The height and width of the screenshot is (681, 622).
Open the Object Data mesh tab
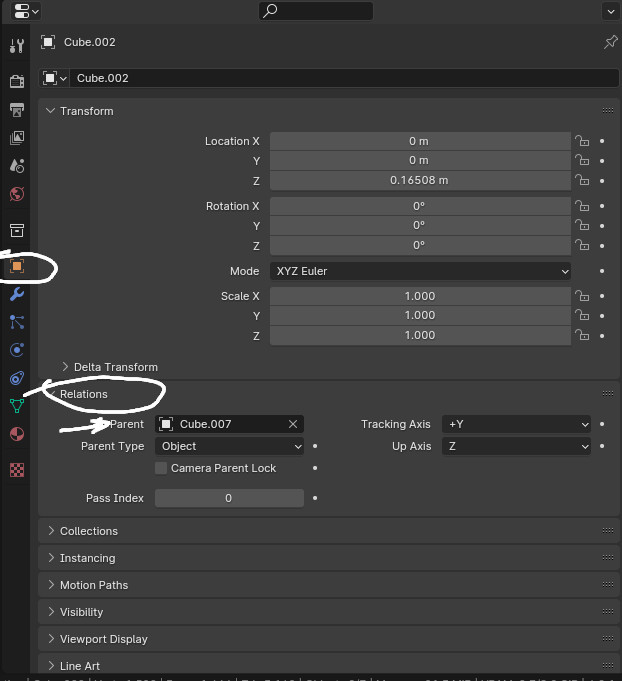coord(17,406)
